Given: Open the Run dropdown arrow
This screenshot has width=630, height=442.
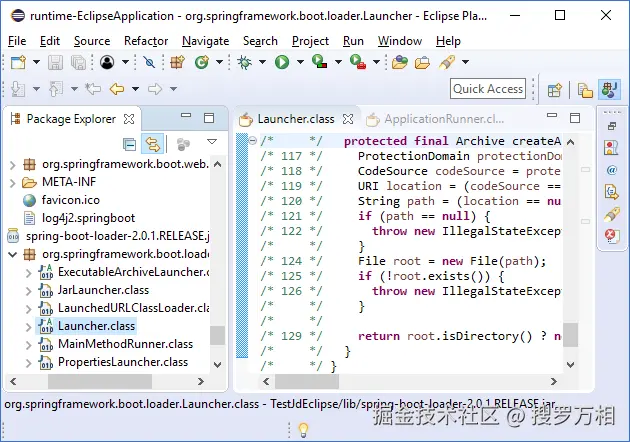Looking at the screenshot, I should (x=300, y=62).
